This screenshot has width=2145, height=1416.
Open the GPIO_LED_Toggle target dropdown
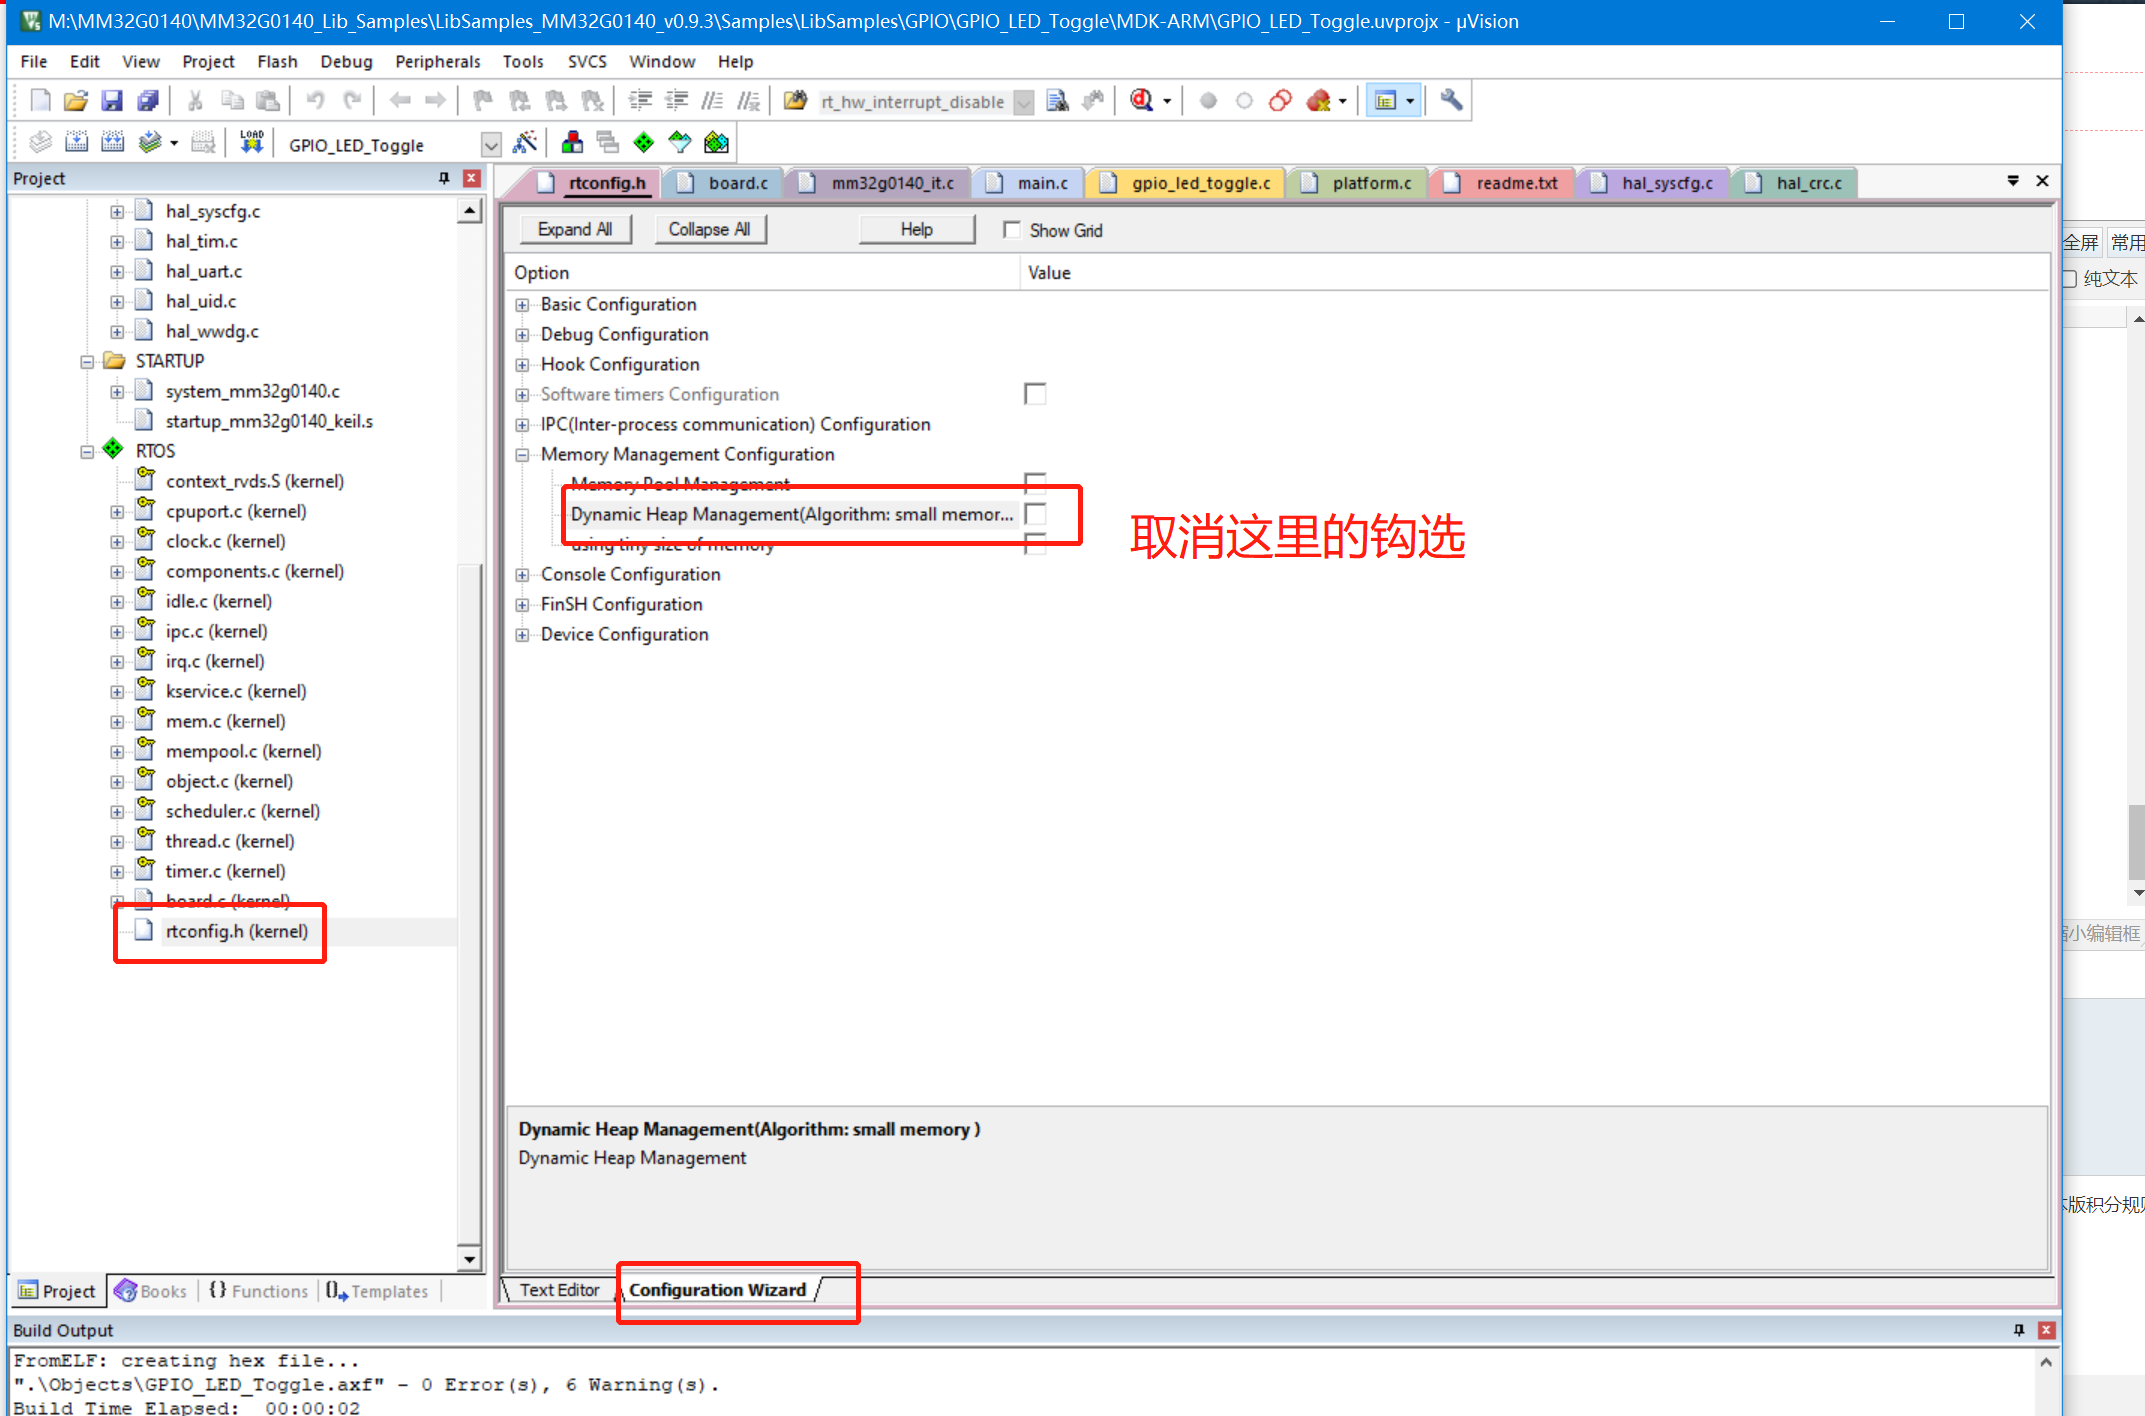490,145
